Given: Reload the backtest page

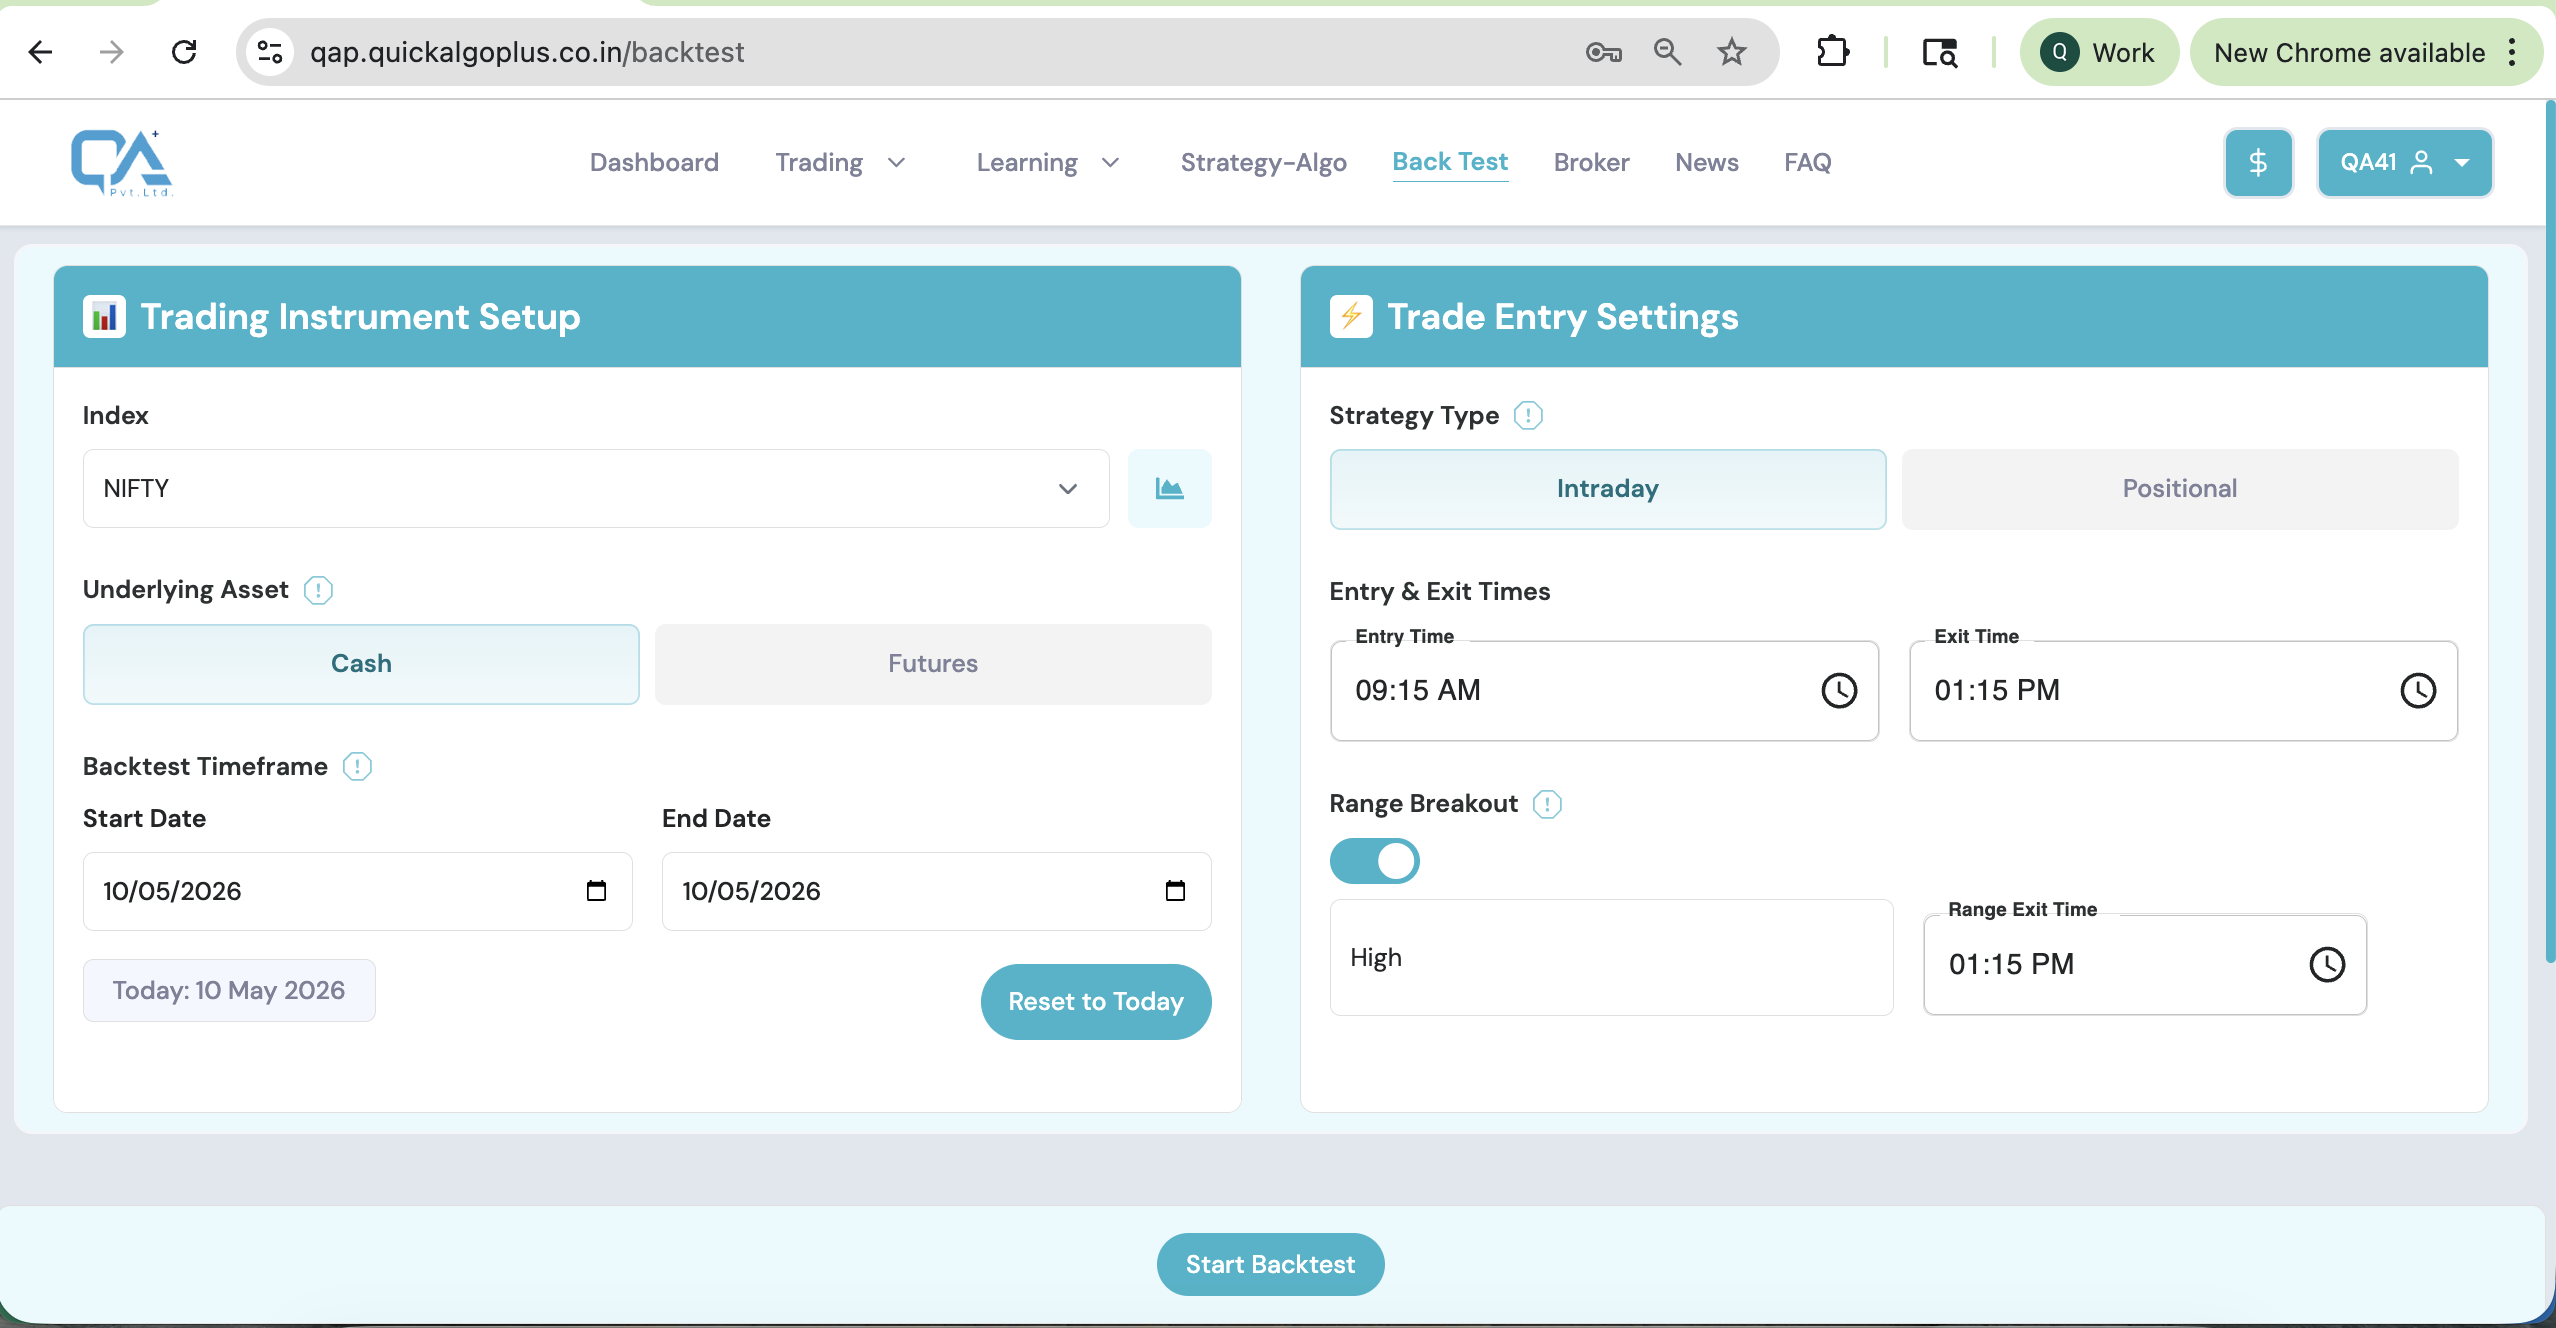Looking at the screenshot, I should click(x=184, y=52).
